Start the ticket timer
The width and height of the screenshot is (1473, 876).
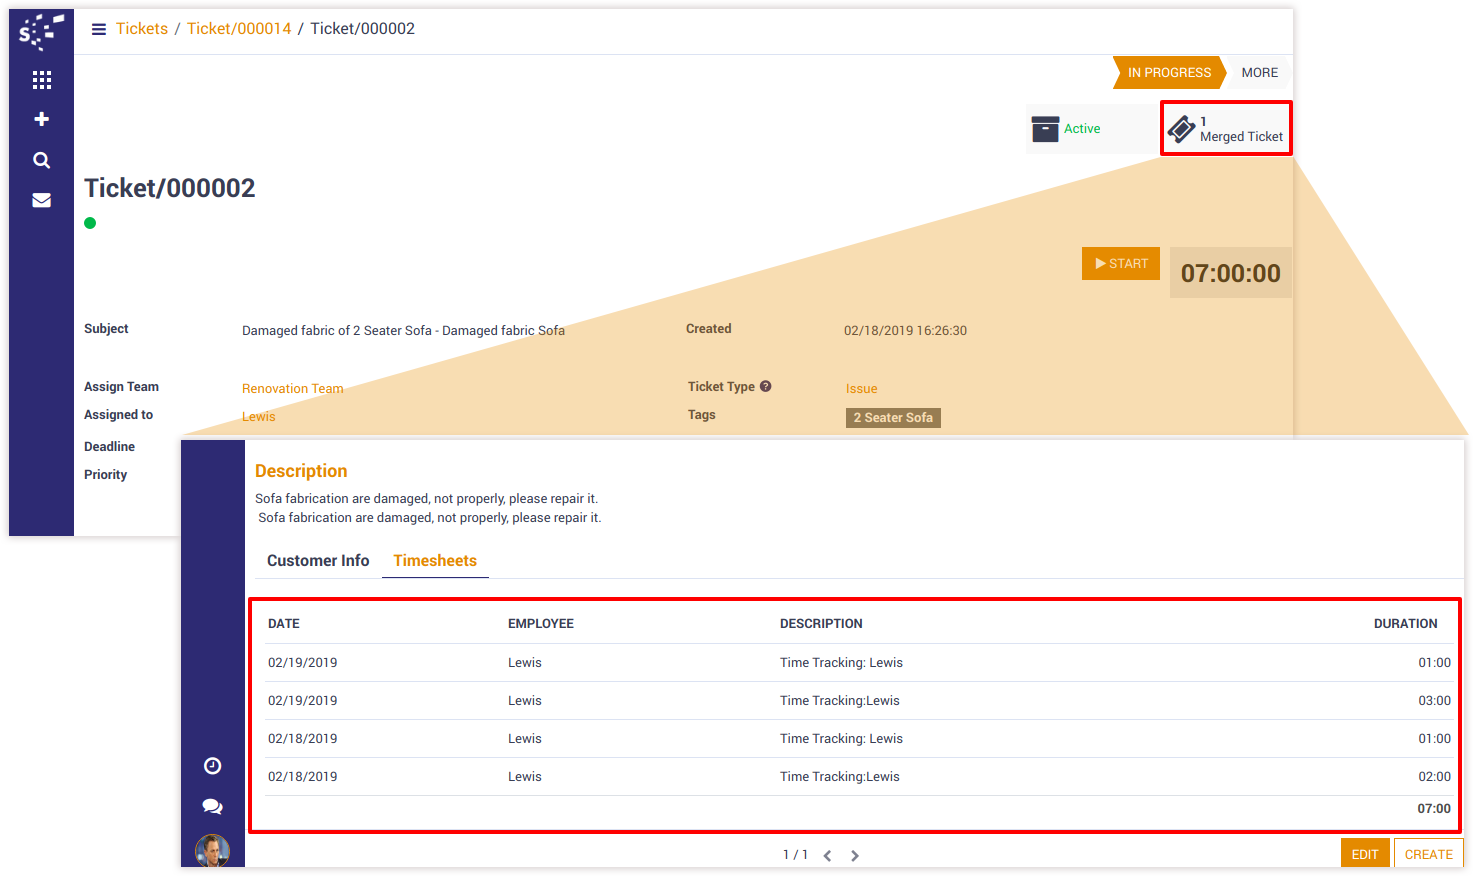(x=1120, y=263)
